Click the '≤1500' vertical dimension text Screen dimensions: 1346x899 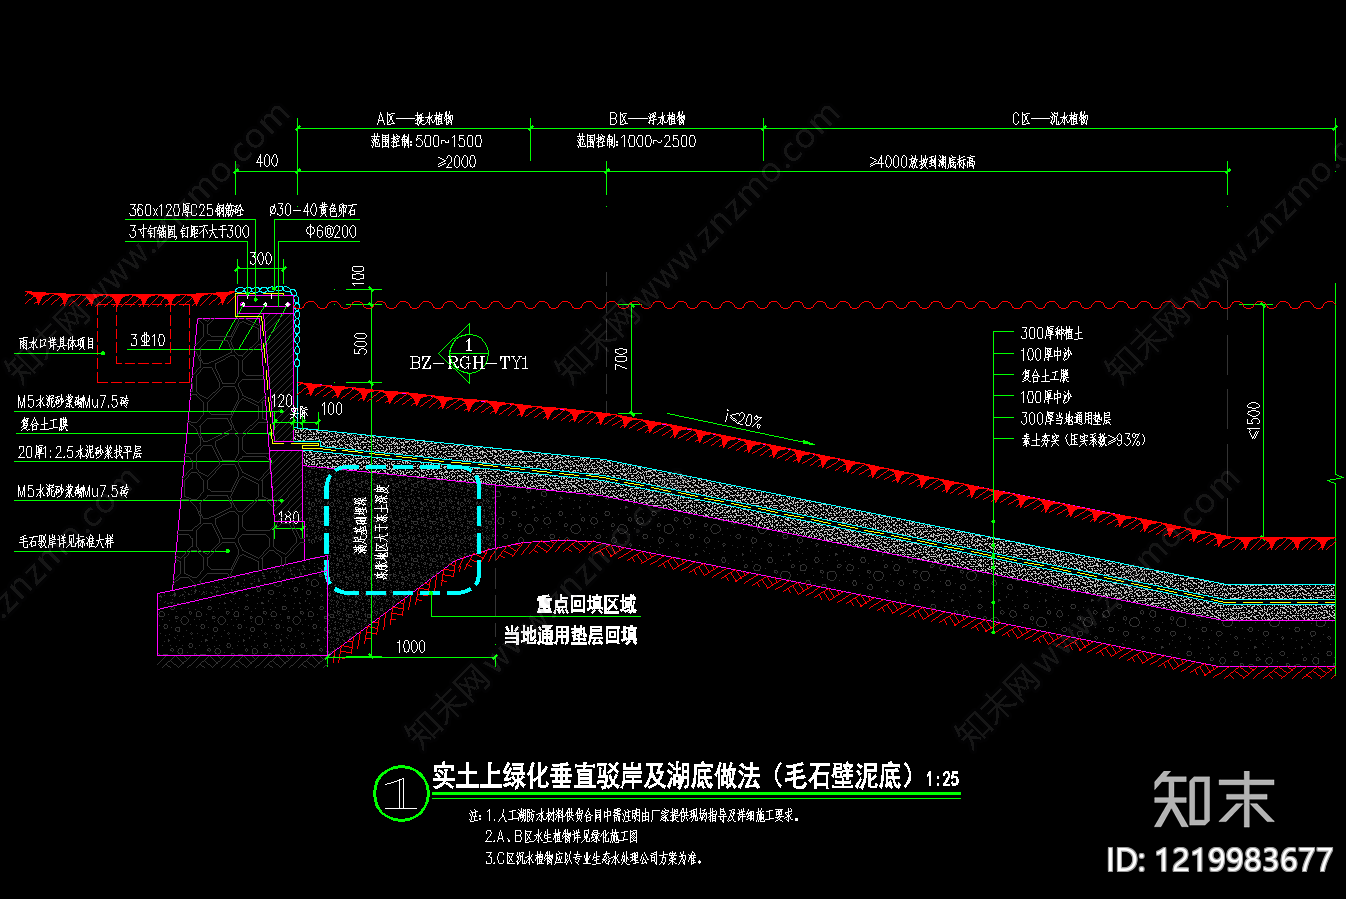click(x=1255, y=421)
